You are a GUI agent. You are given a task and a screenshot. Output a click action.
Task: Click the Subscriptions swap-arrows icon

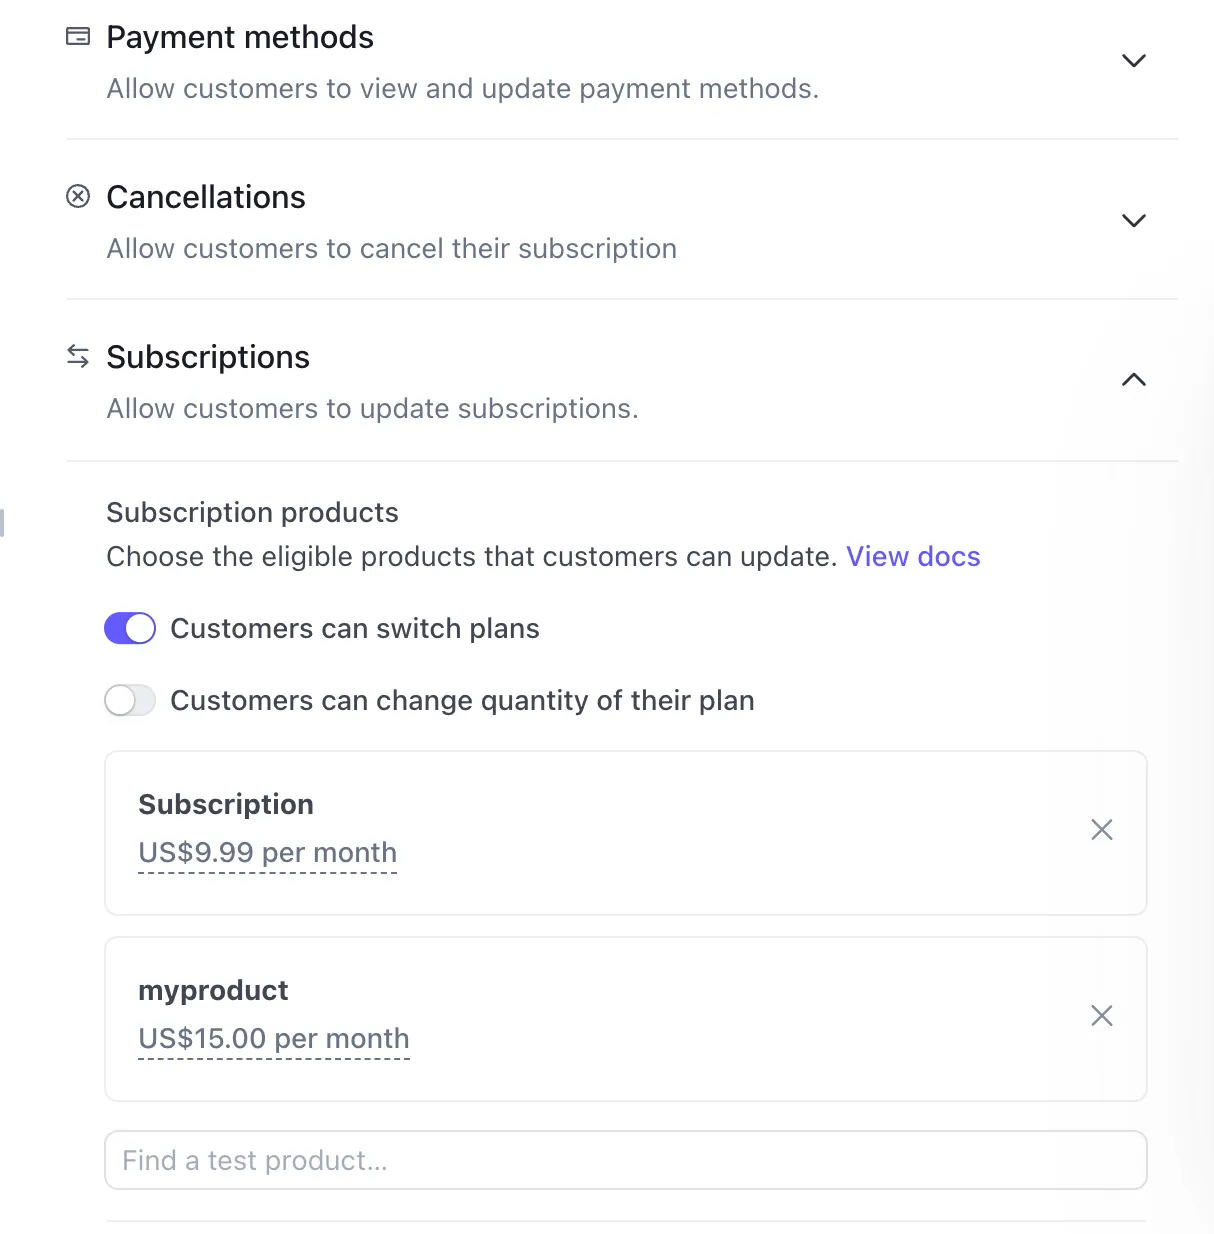[x=78, y=356]
